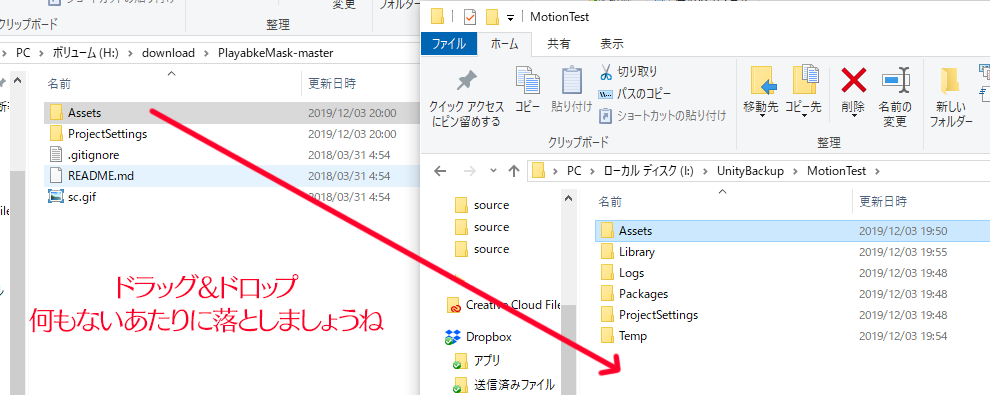
Task: Open the recent locations dropdown chevron
Action: 493,170
